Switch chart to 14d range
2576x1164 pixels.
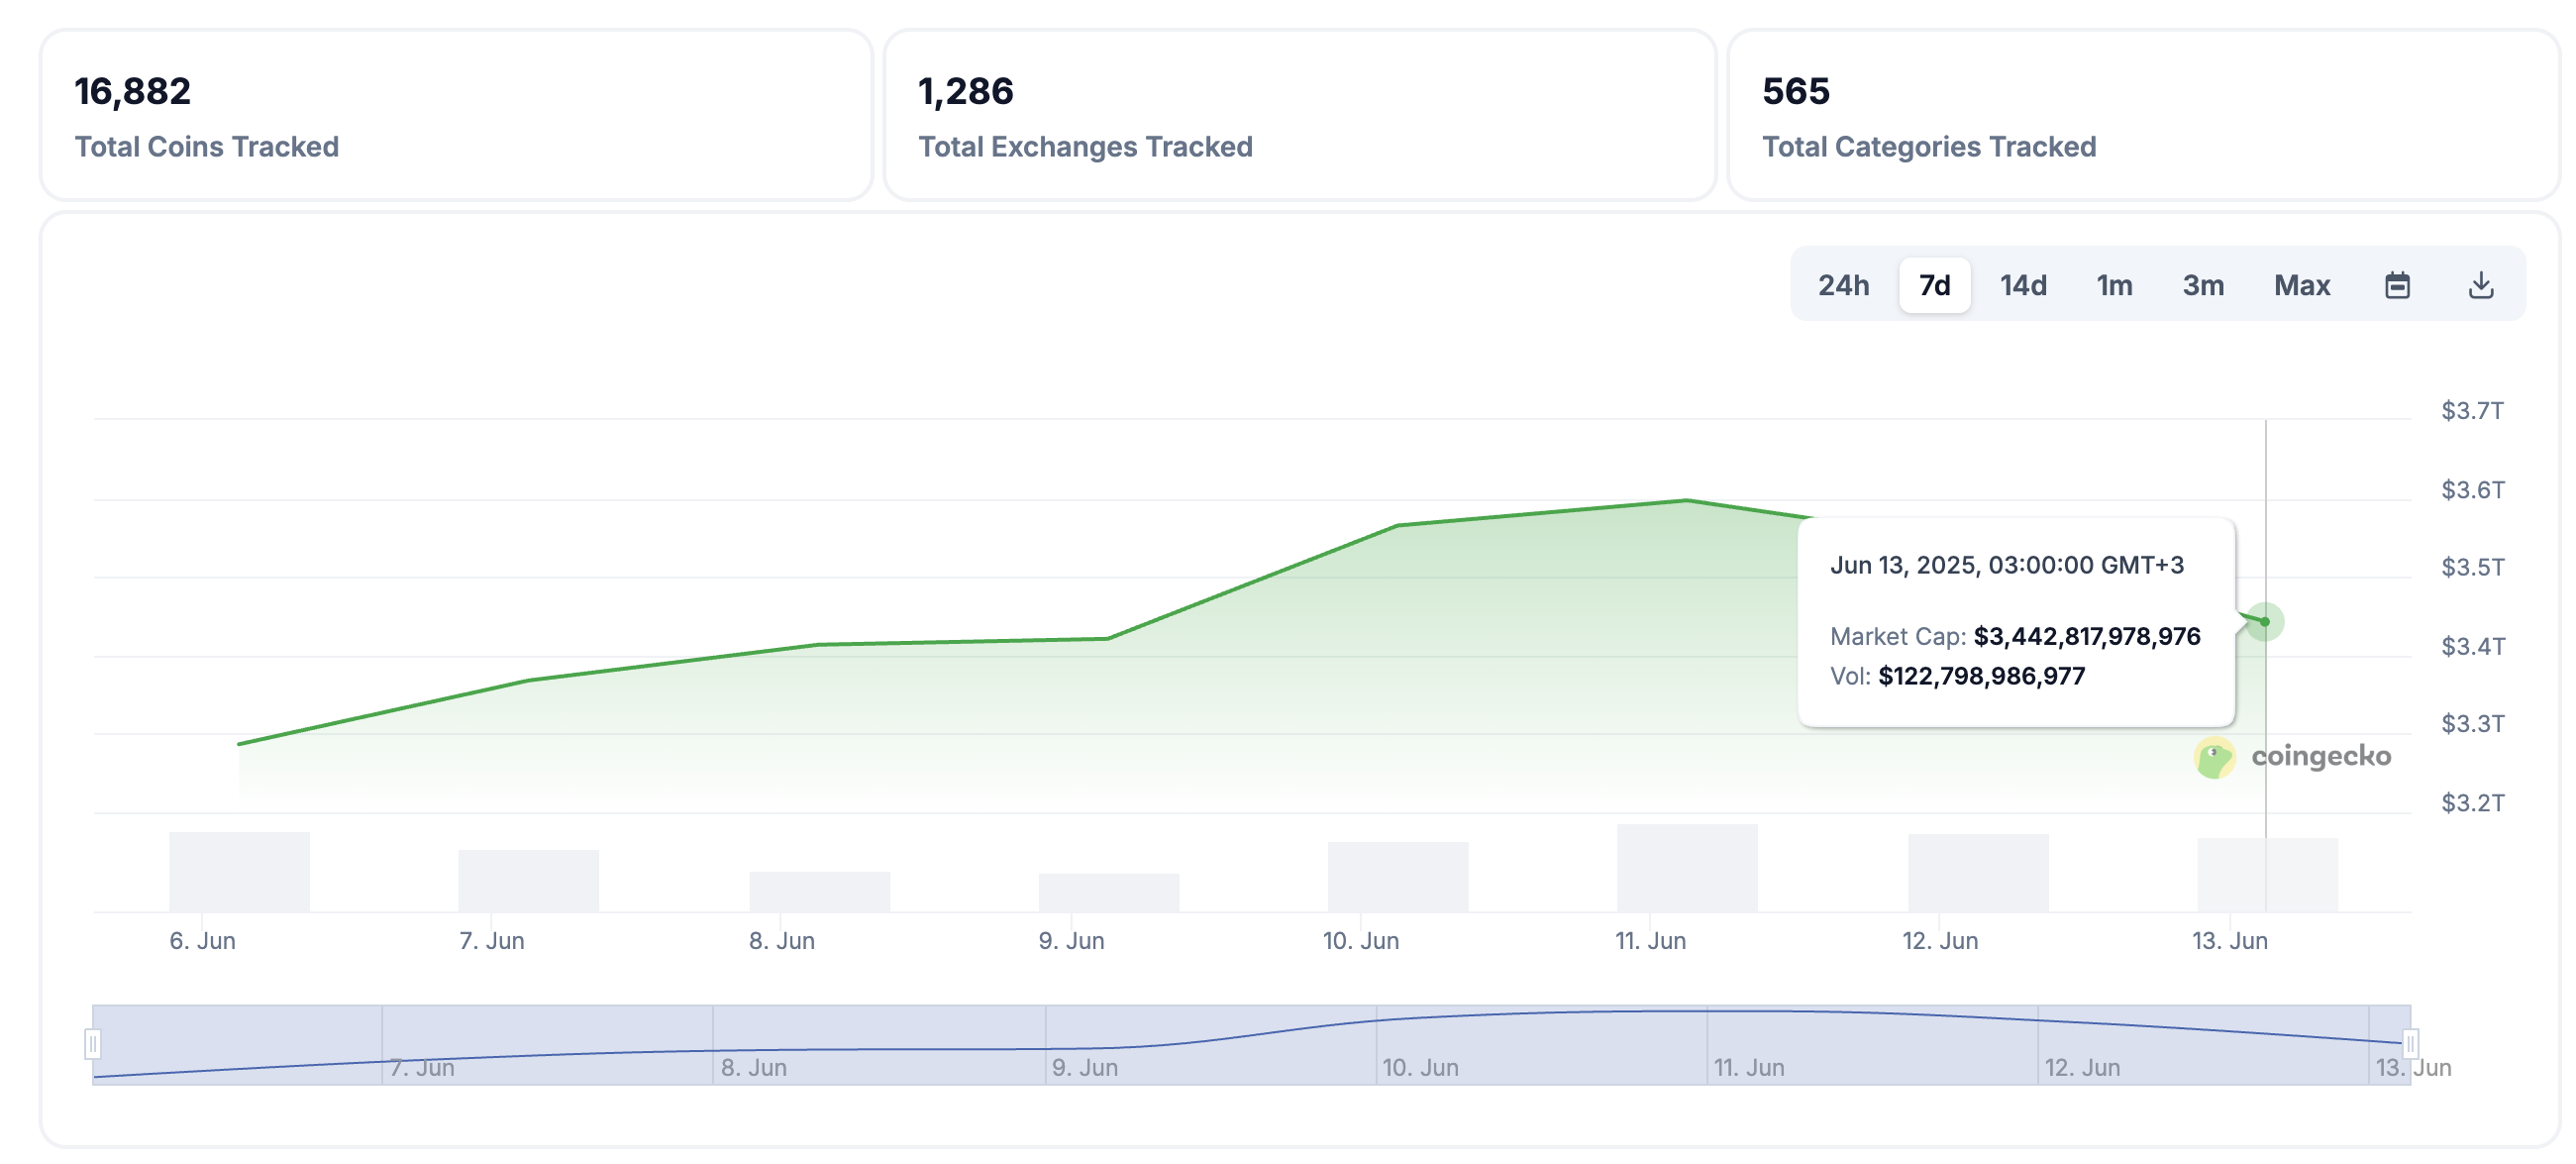2023,285
